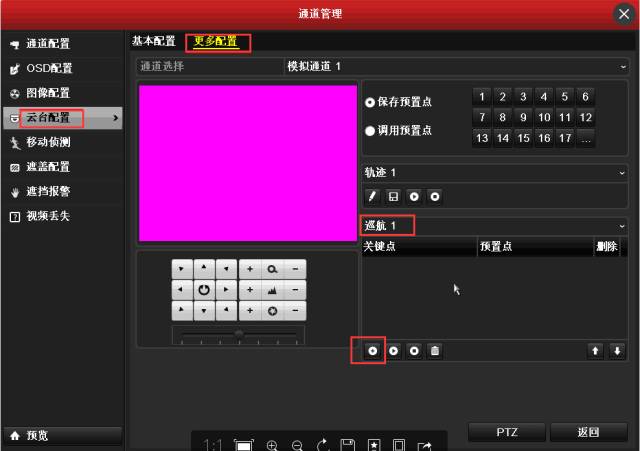This screenshot has height=451, width=640.
Task: Click the focus plus button
Action: coord(250,290)
